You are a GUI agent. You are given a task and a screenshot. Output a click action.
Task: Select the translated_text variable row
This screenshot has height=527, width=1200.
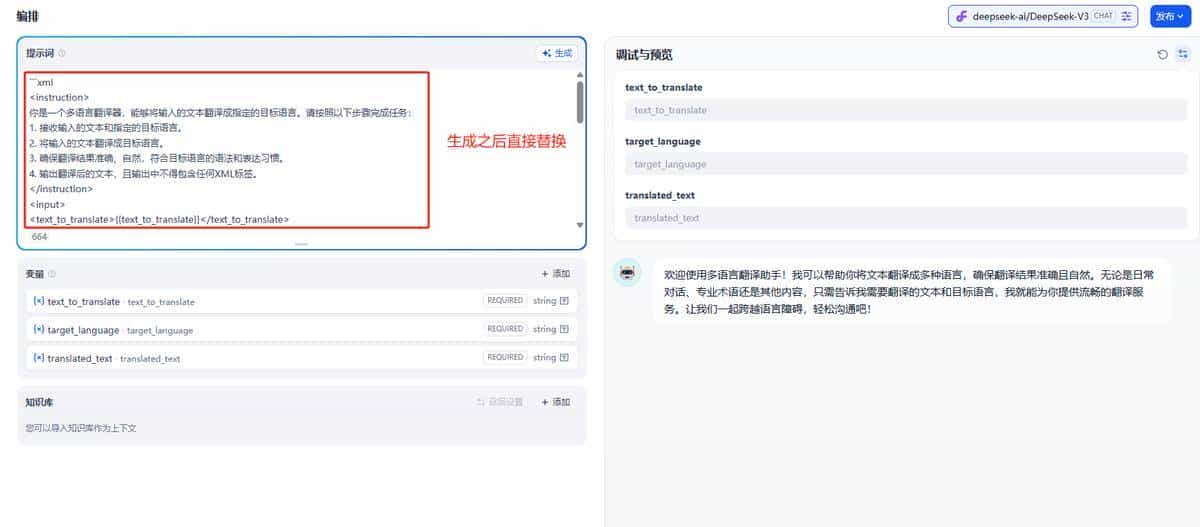pos(301,357)
